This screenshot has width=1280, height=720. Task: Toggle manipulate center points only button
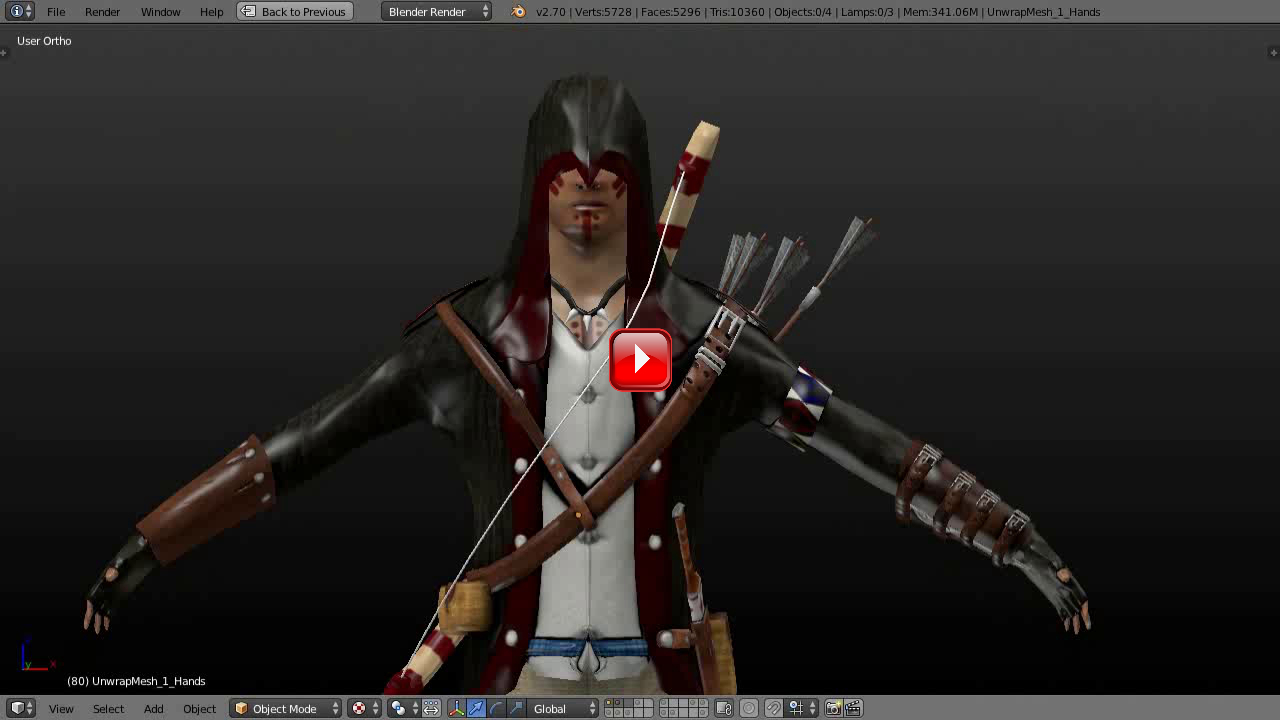[x=431, y=708]
